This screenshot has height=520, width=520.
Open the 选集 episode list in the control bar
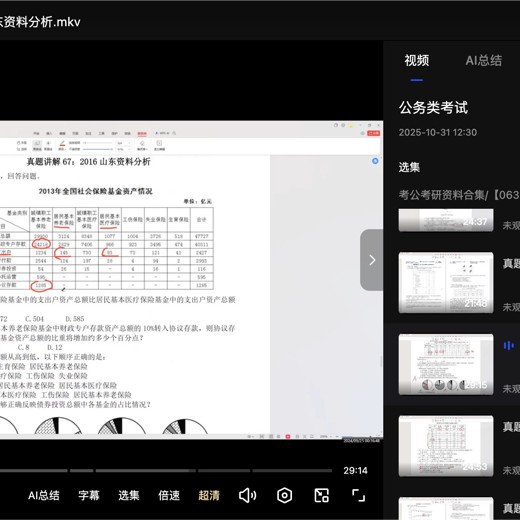[129, 496]
